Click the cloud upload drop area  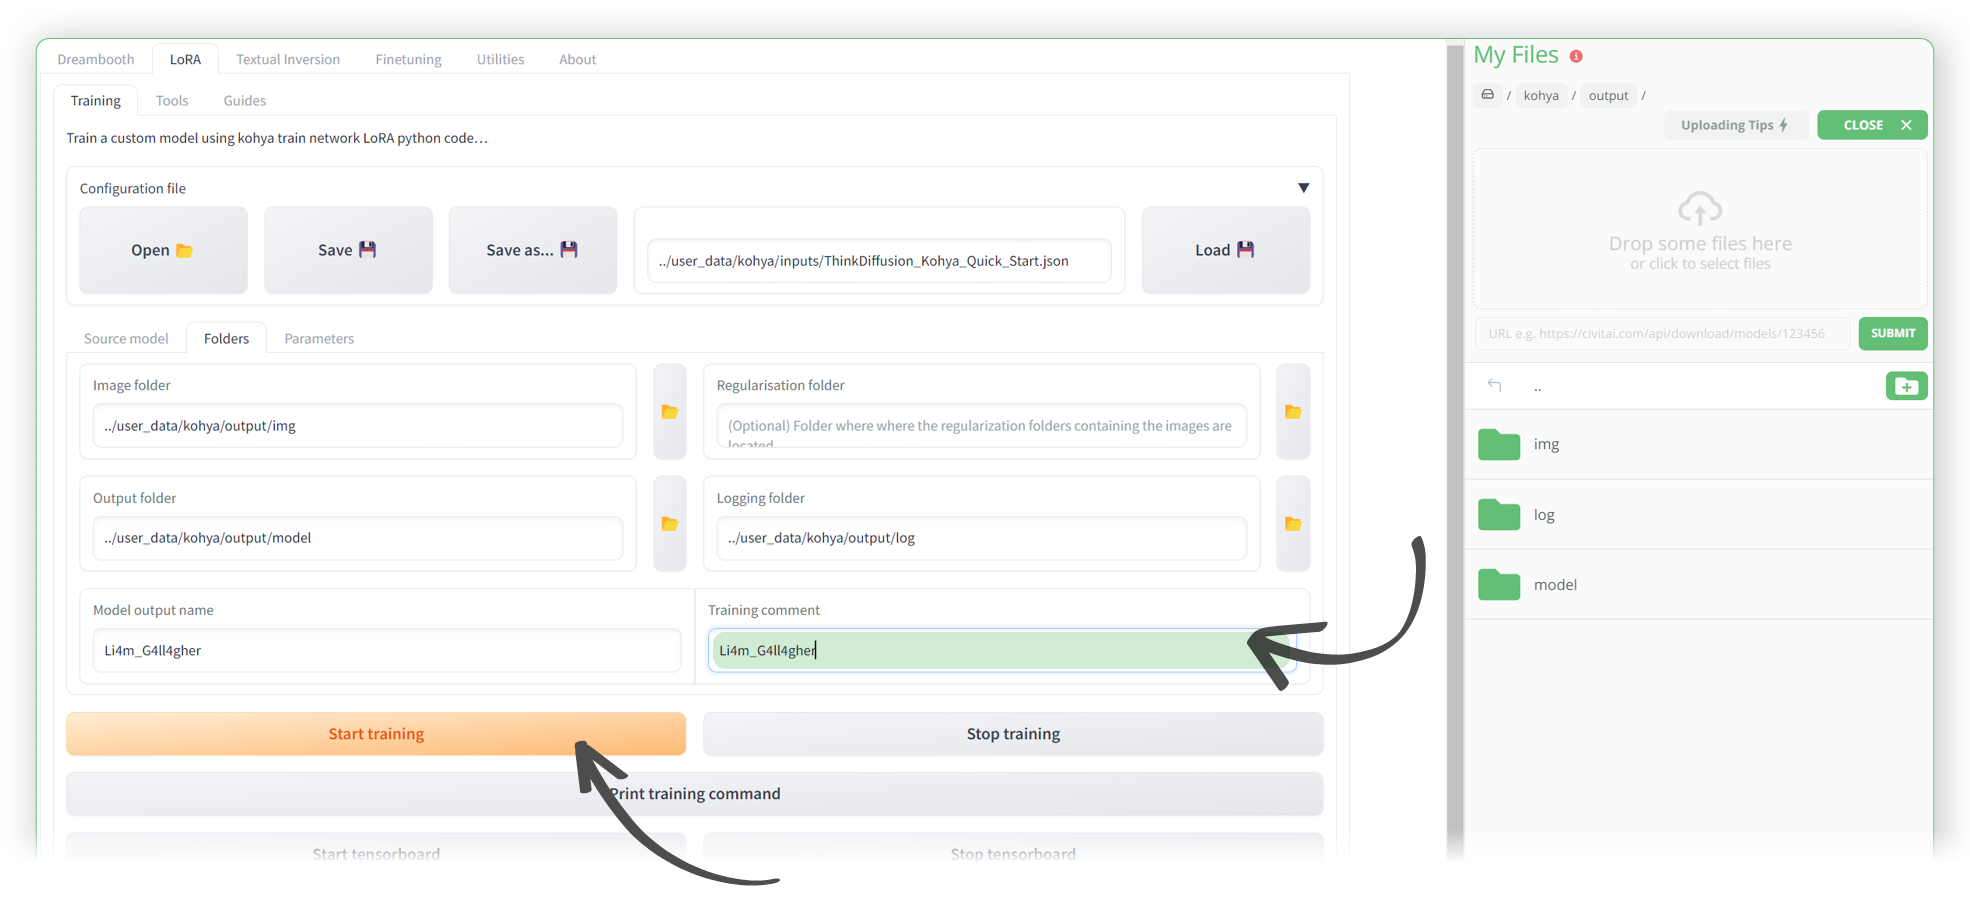coord(1700,229)
